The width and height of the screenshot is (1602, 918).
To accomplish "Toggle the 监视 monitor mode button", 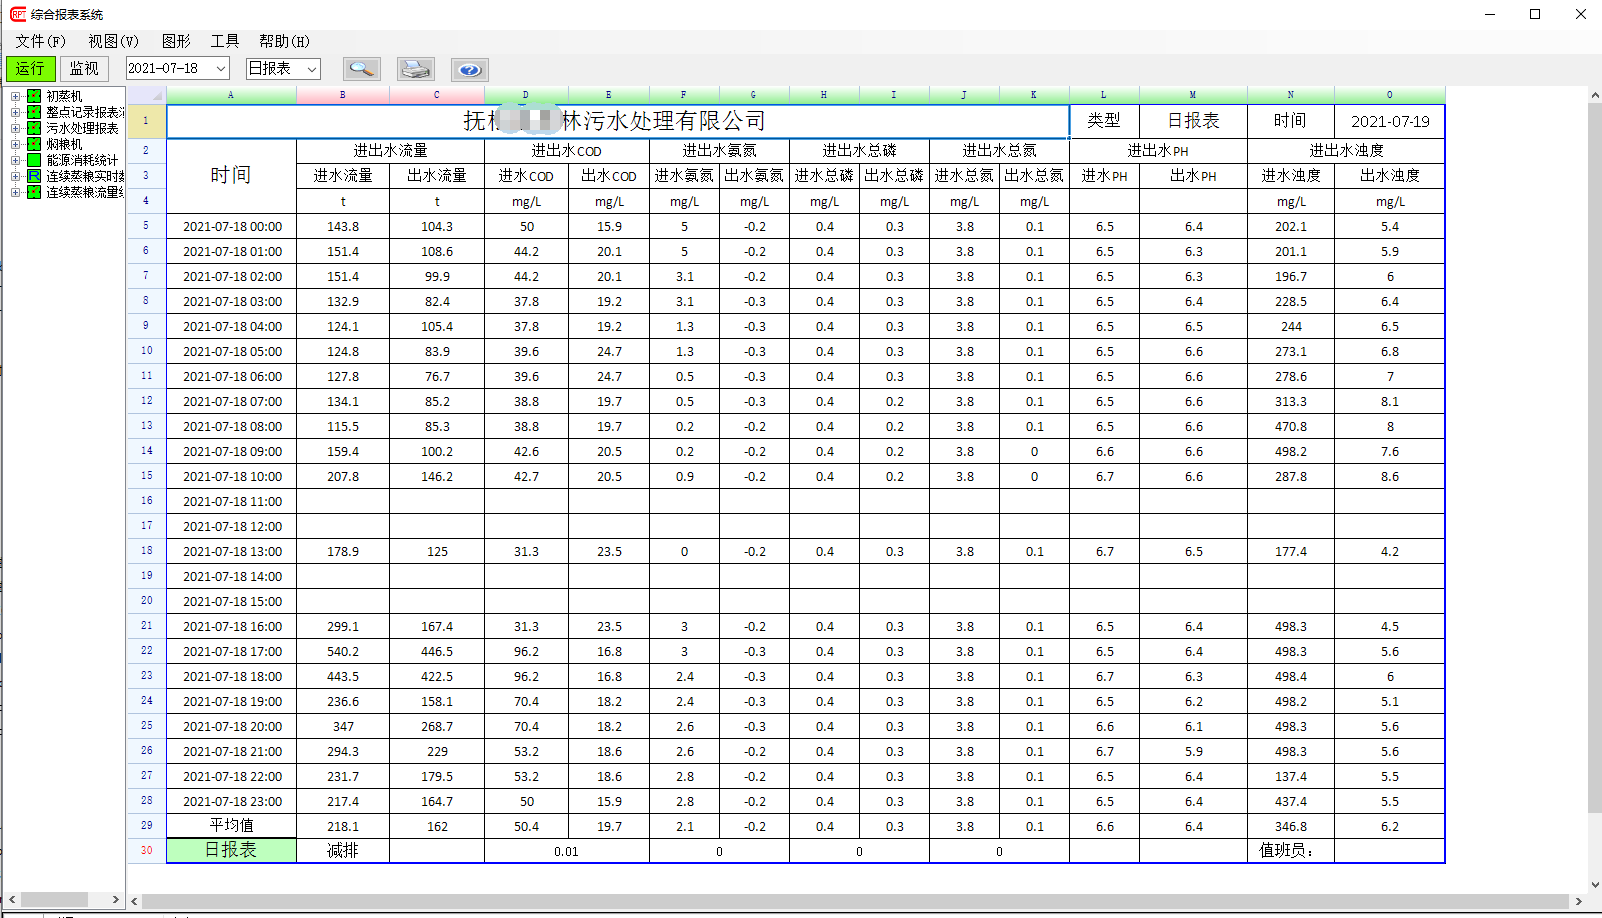I will pyautogui.click(x=84, y=69).
